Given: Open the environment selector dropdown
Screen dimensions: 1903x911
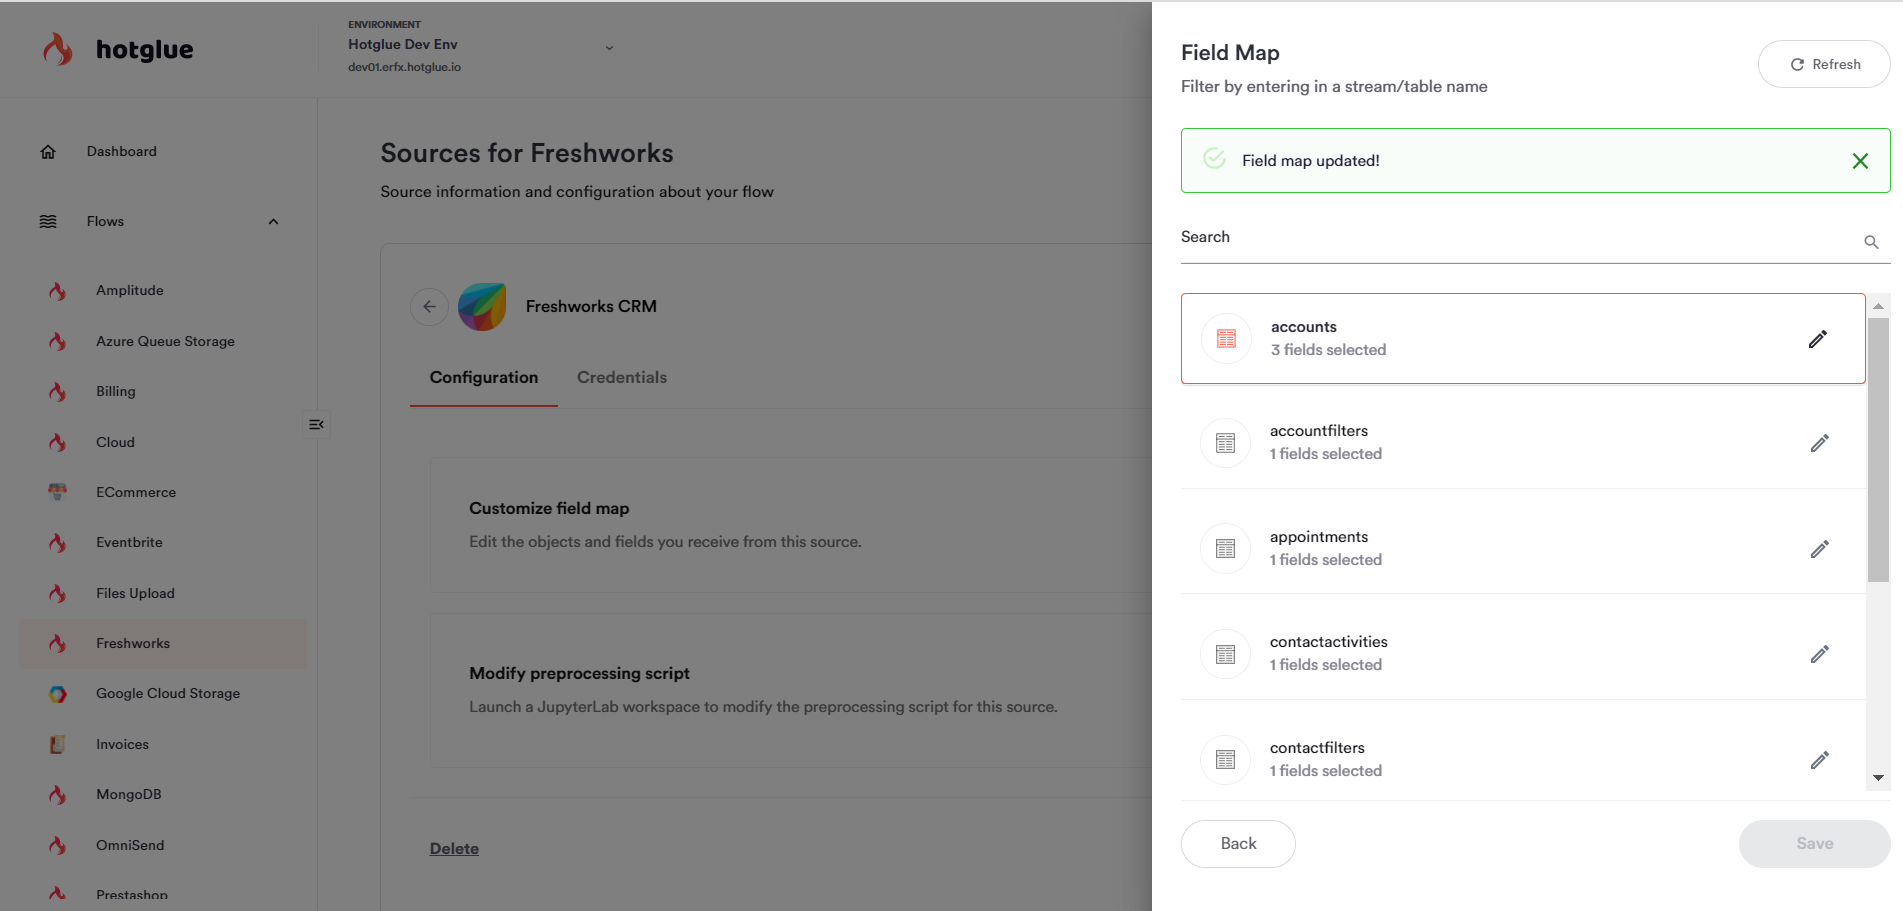Looking at the screenshot, I should point(609,48).
